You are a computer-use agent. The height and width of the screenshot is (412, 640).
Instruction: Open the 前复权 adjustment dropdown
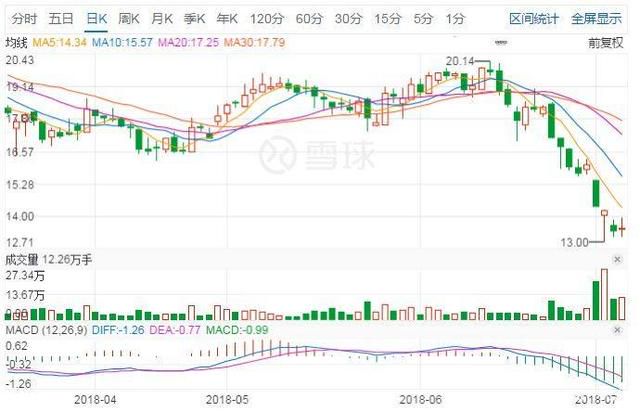coord(606,42)
